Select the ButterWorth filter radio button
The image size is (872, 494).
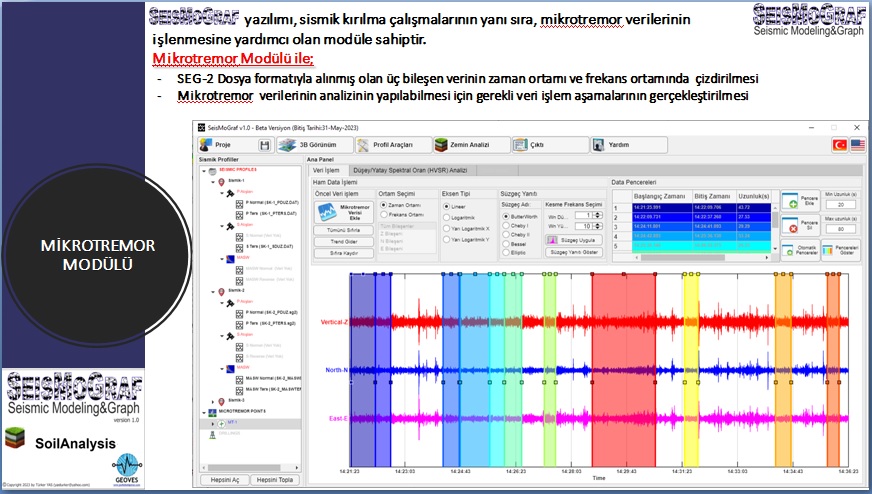point(506,216)
